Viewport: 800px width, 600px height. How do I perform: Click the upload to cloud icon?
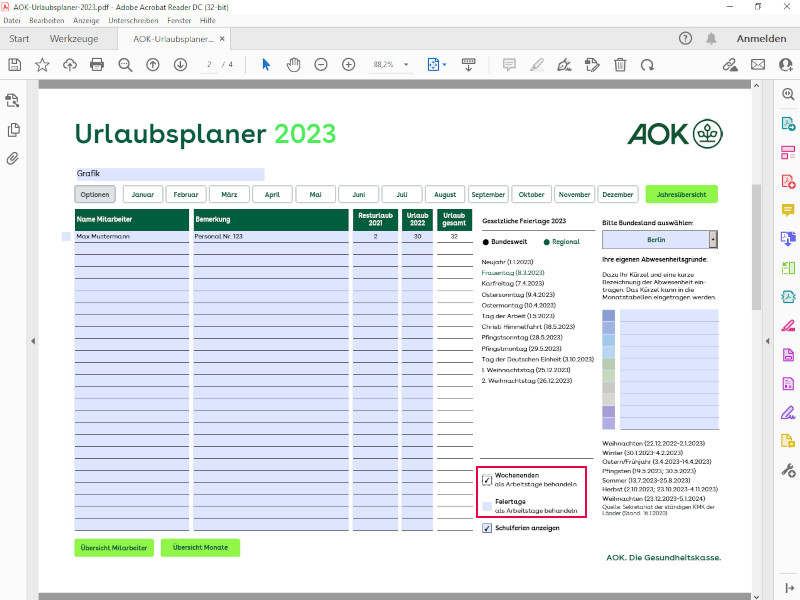click(x=70, y=65)
